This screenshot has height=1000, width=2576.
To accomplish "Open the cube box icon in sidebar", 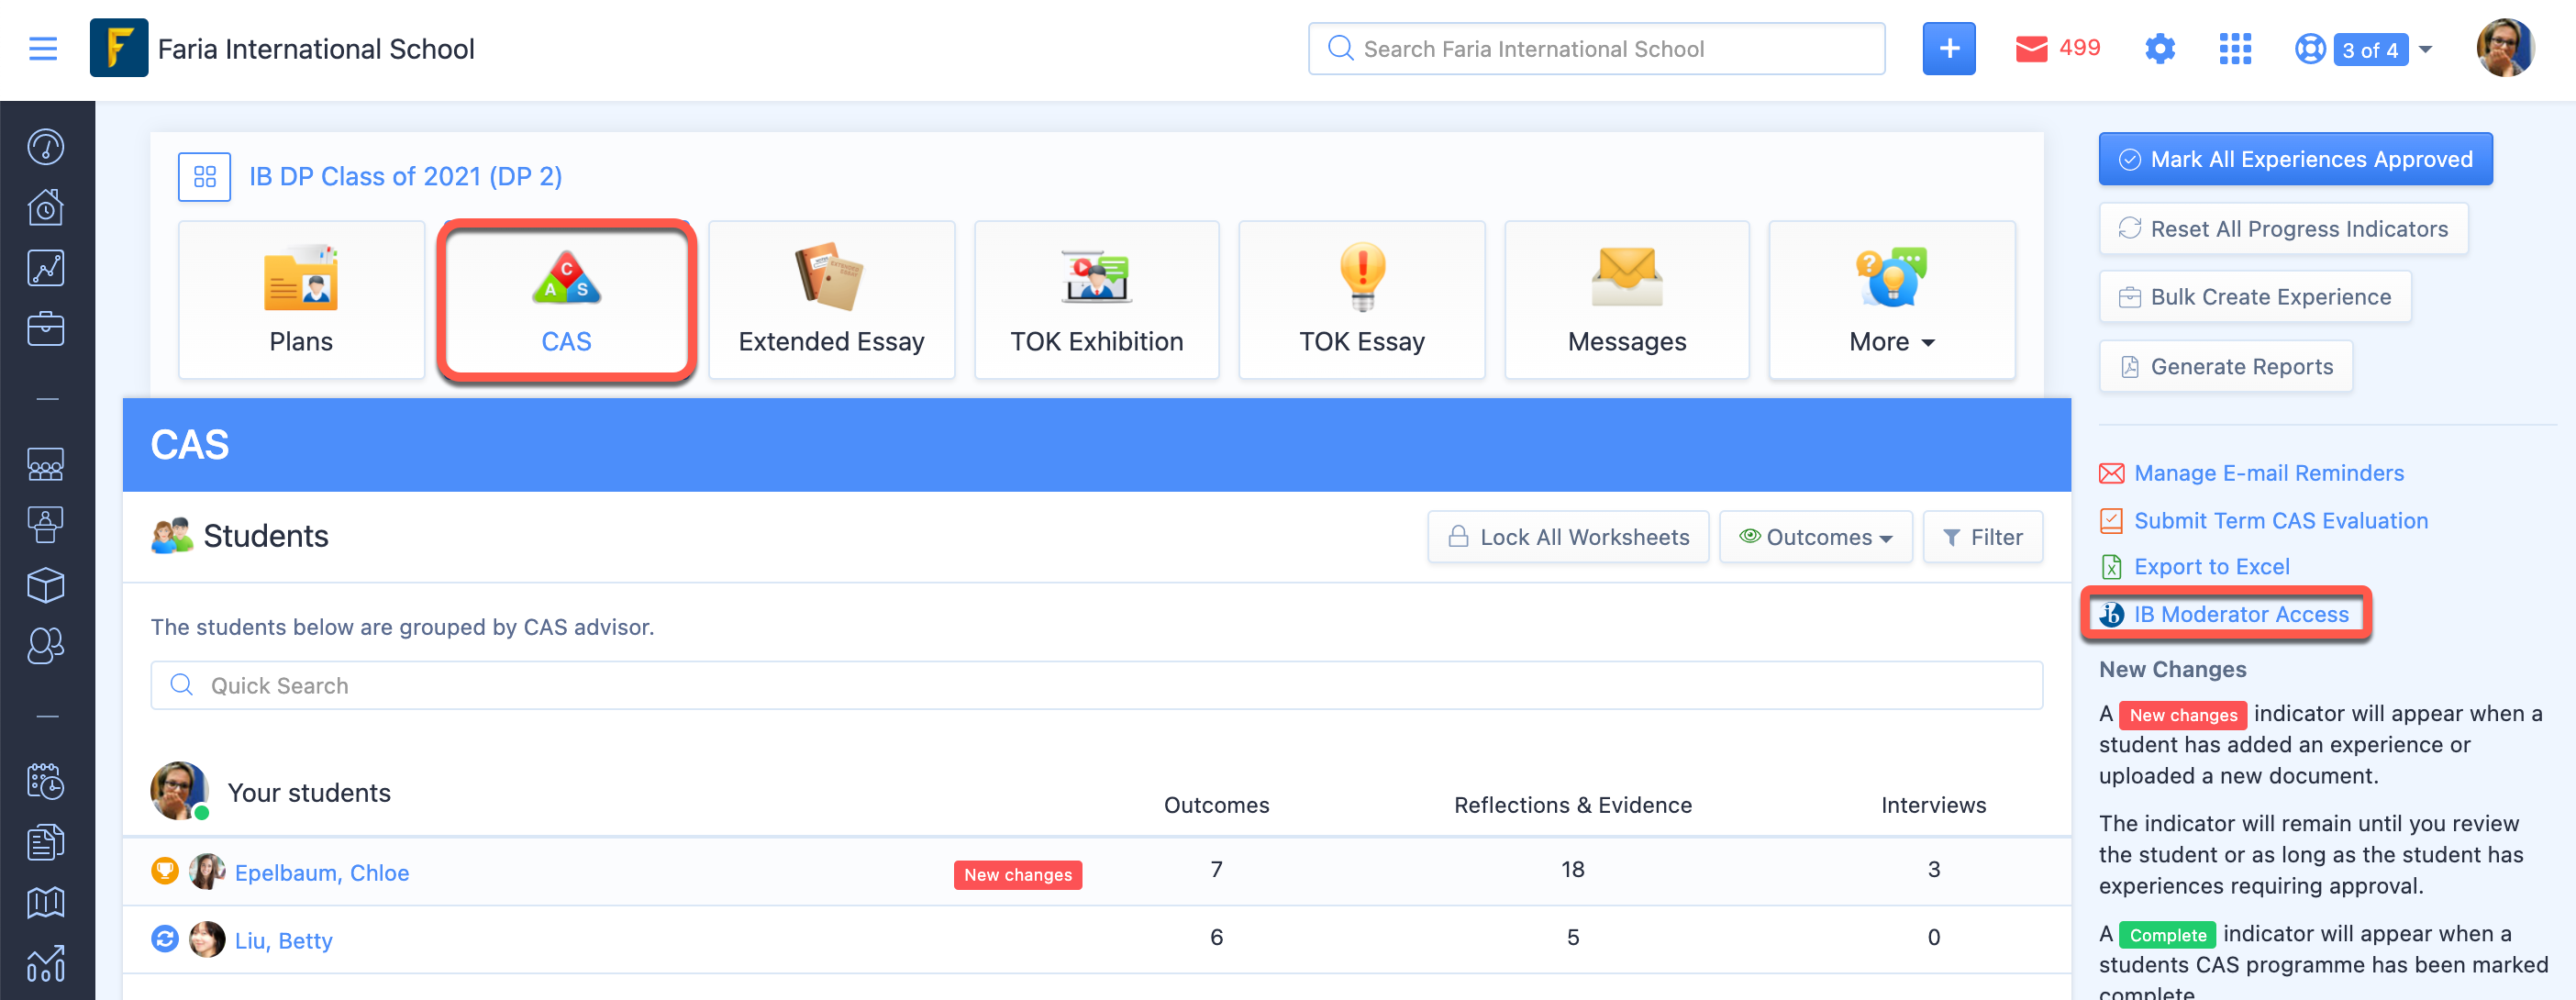I will point(46,585).
